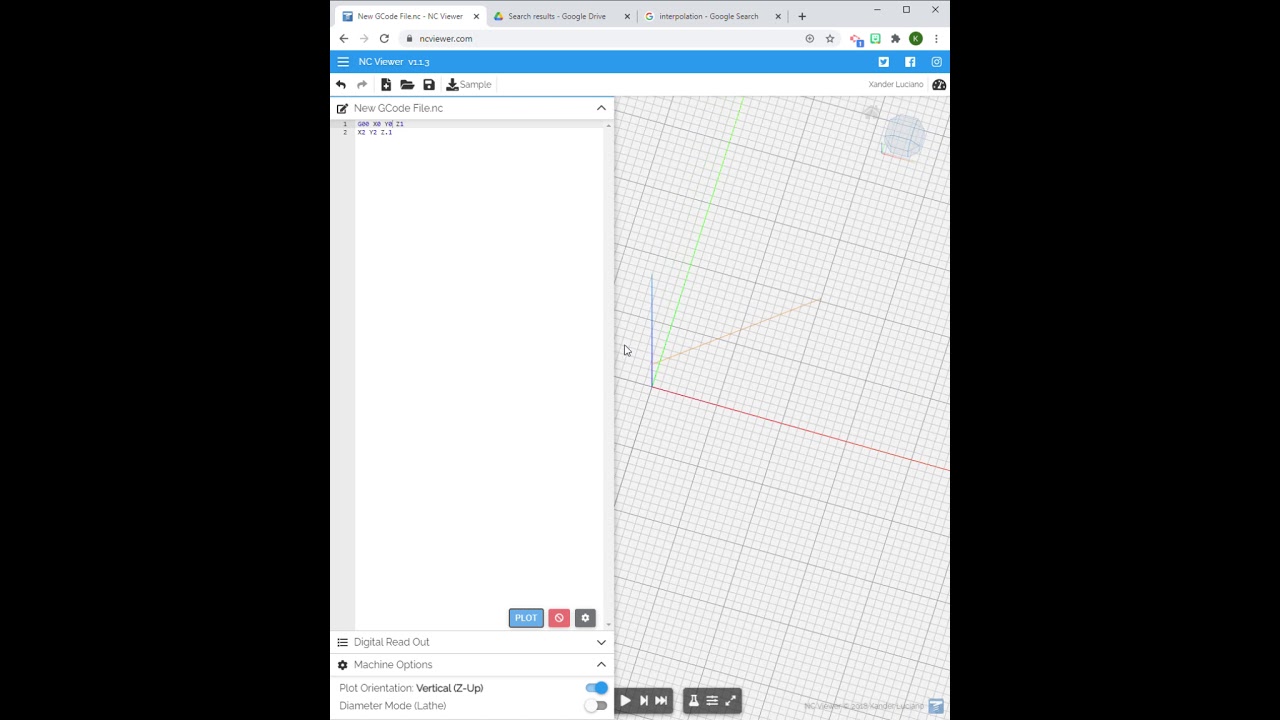This screenshot has height=720, width=1280.
Task: Collapse the Machine Options panel
Action: (x=601, y=665)
